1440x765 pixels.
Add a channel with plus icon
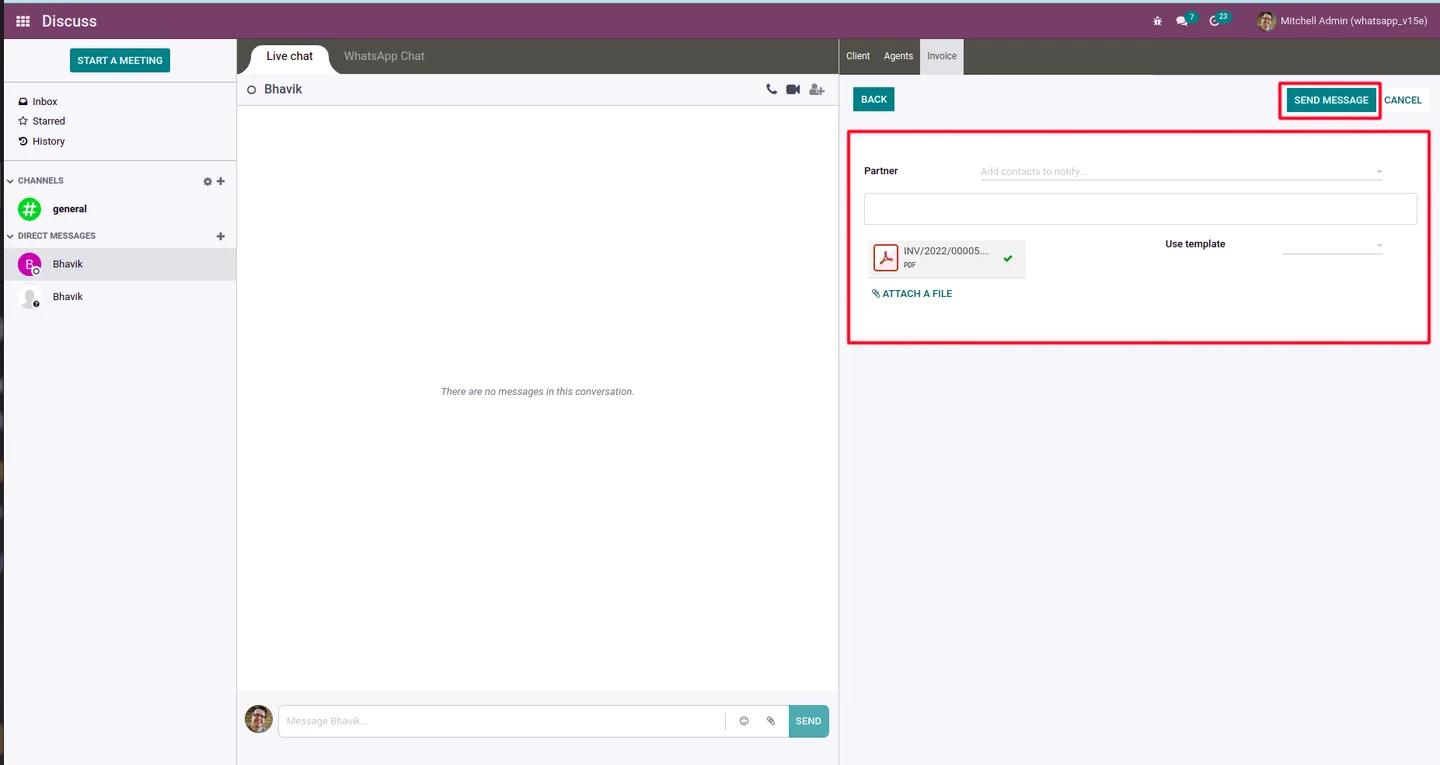click(x=221, y=182)
